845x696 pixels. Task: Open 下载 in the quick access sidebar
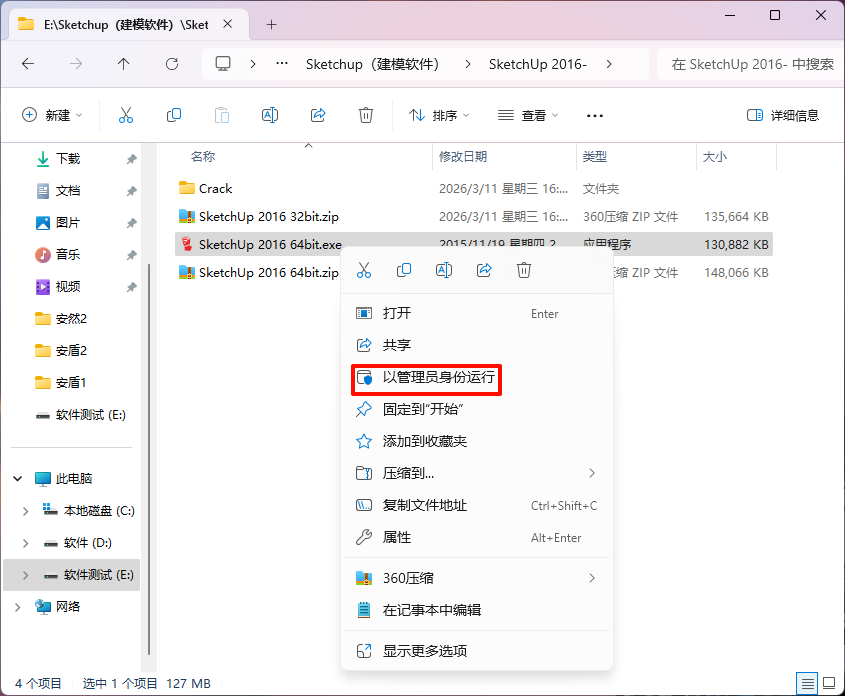(68, 158)
